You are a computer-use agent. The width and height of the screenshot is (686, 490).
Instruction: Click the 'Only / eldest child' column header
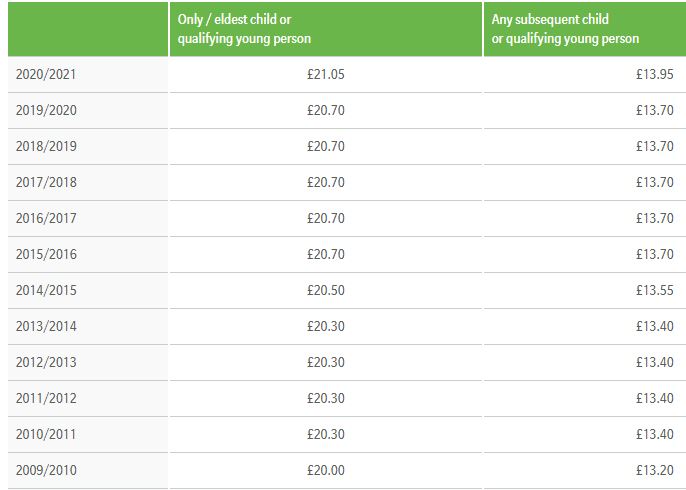[243, 29]
